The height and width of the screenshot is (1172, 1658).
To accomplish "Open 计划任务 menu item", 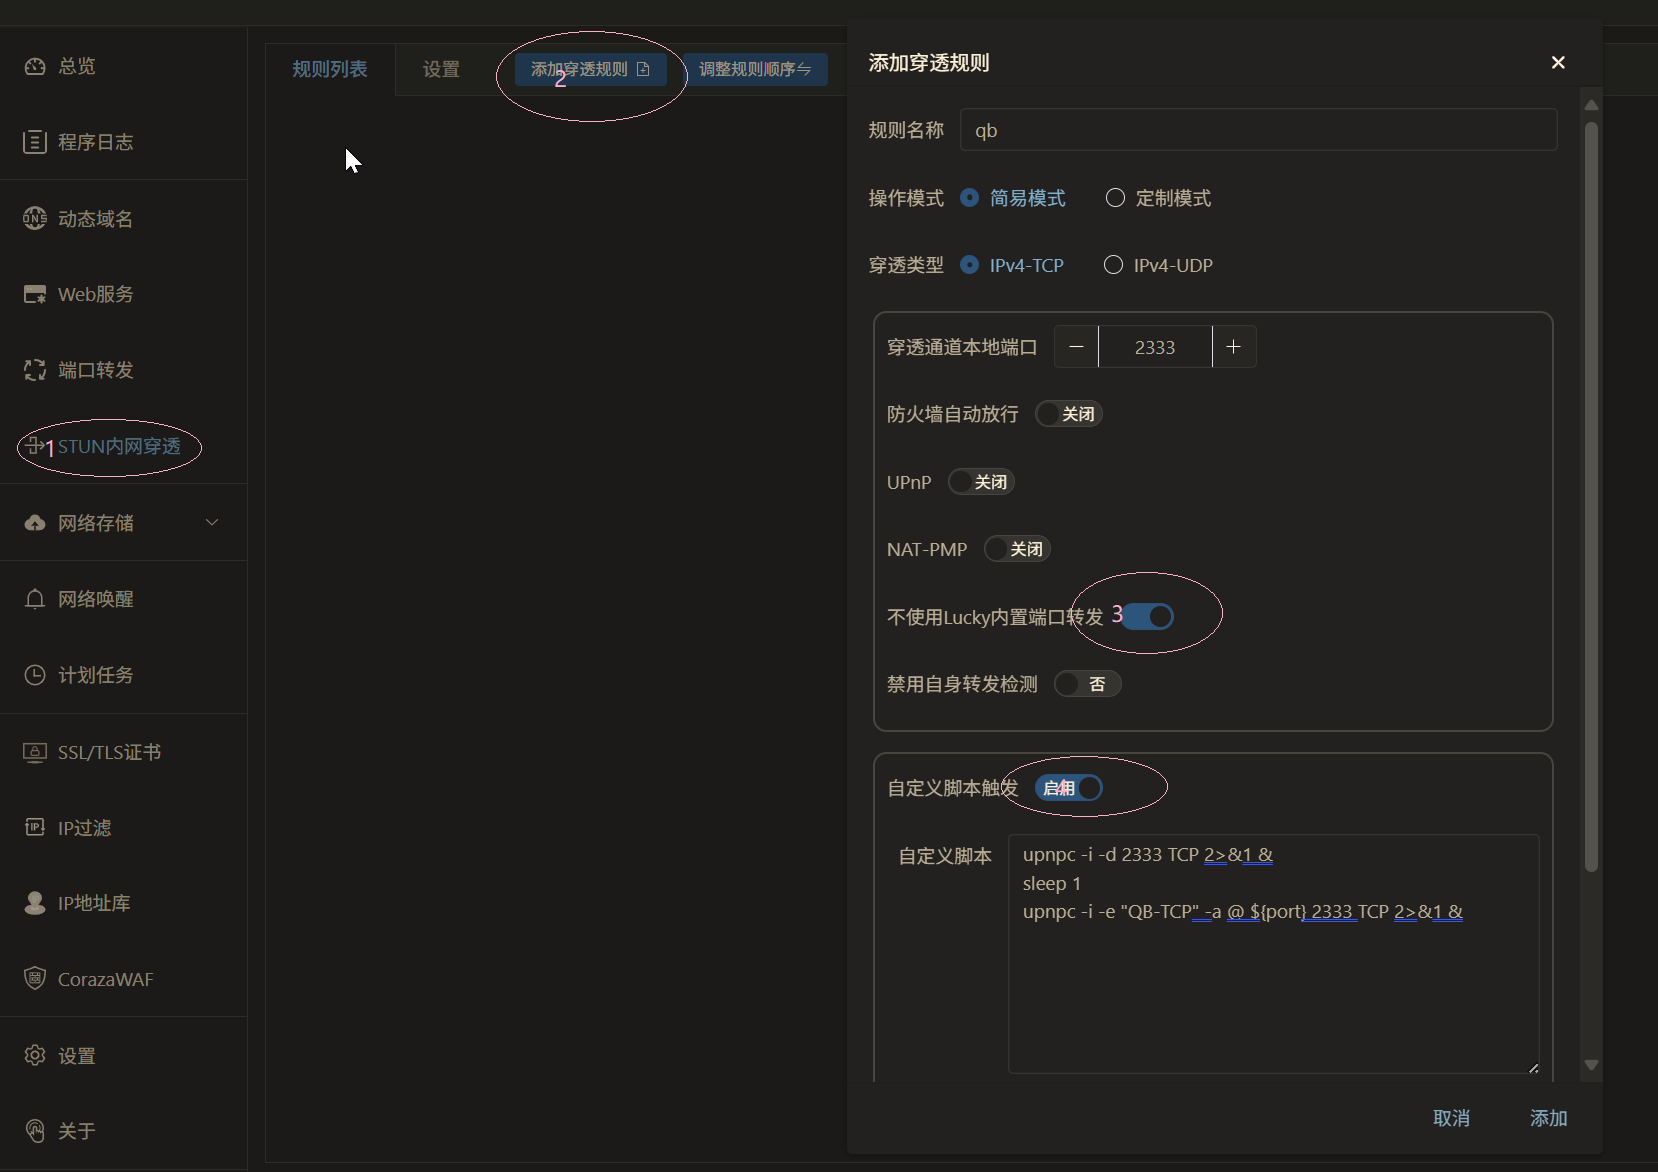I will [x=124, y=675].
